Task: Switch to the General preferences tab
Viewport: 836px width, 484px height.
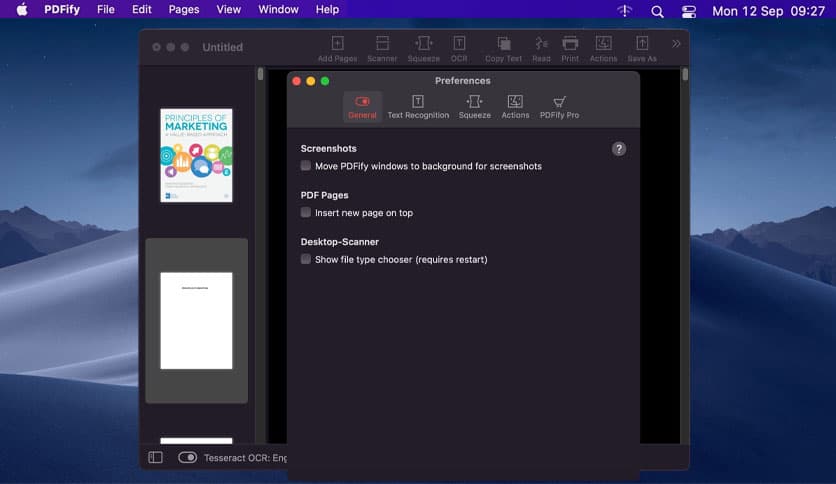Action: point(362,107)
